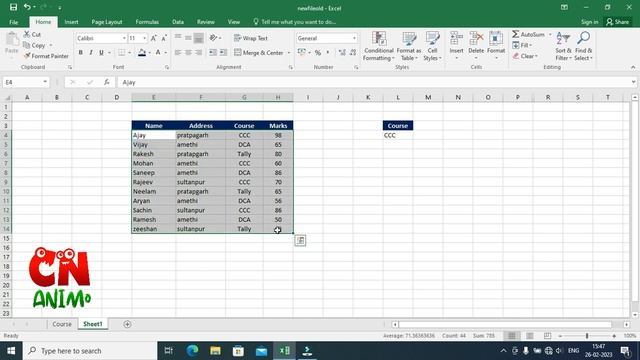Decrease indent in cells

pos(213,53)
